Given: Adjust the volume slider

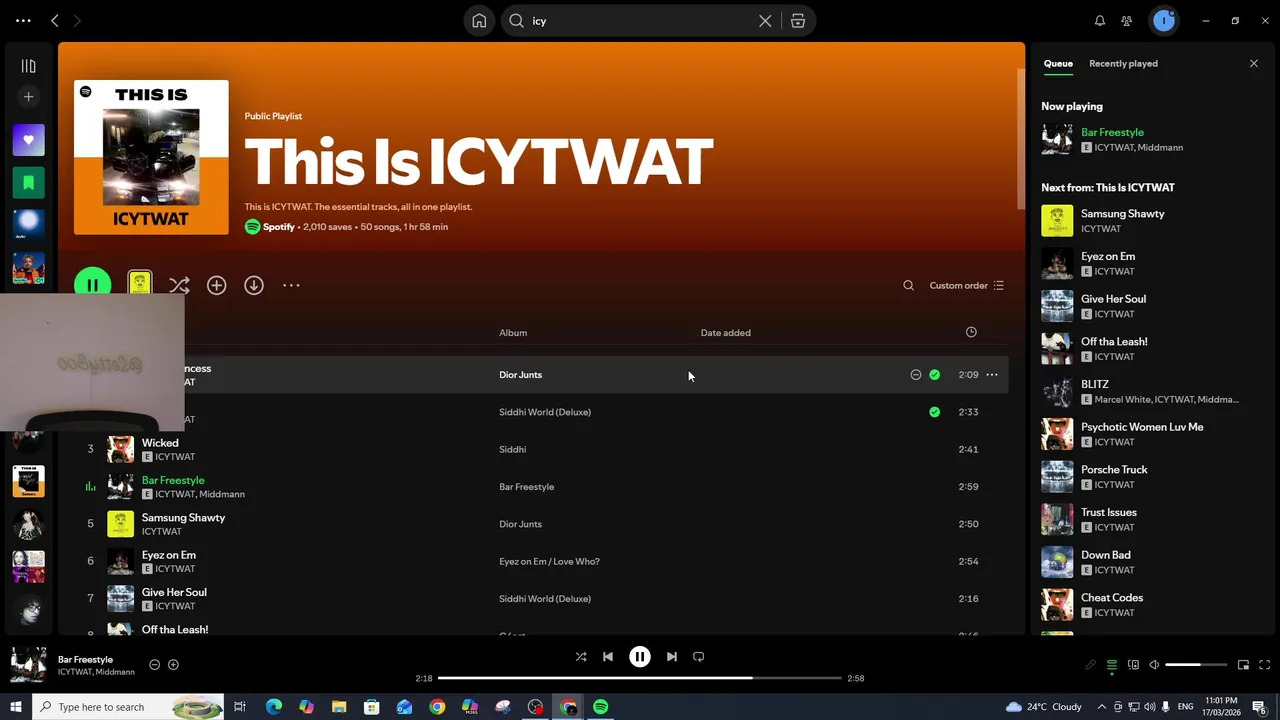Looking at the screenshot, I should [1196, 665].
